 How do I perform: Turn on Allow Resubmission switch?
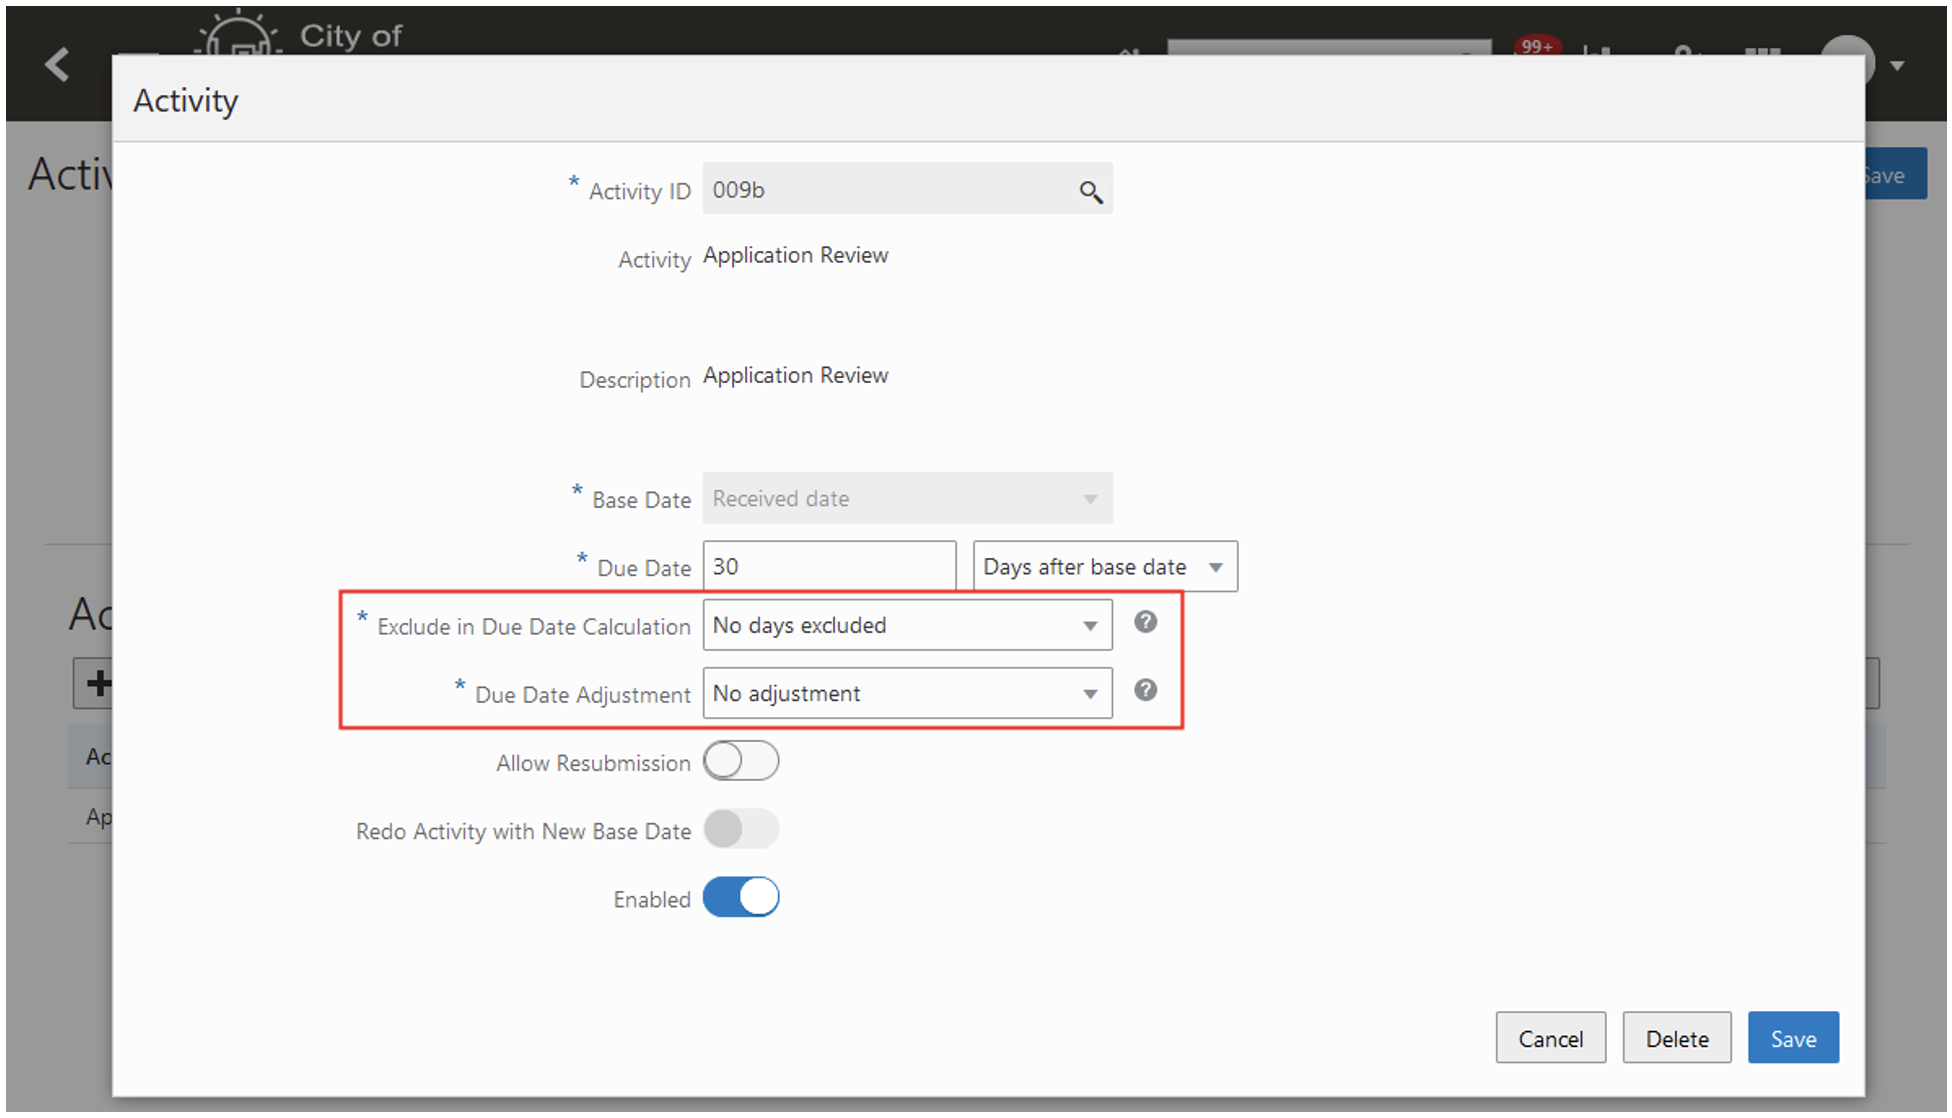click(x=740, y=761)
